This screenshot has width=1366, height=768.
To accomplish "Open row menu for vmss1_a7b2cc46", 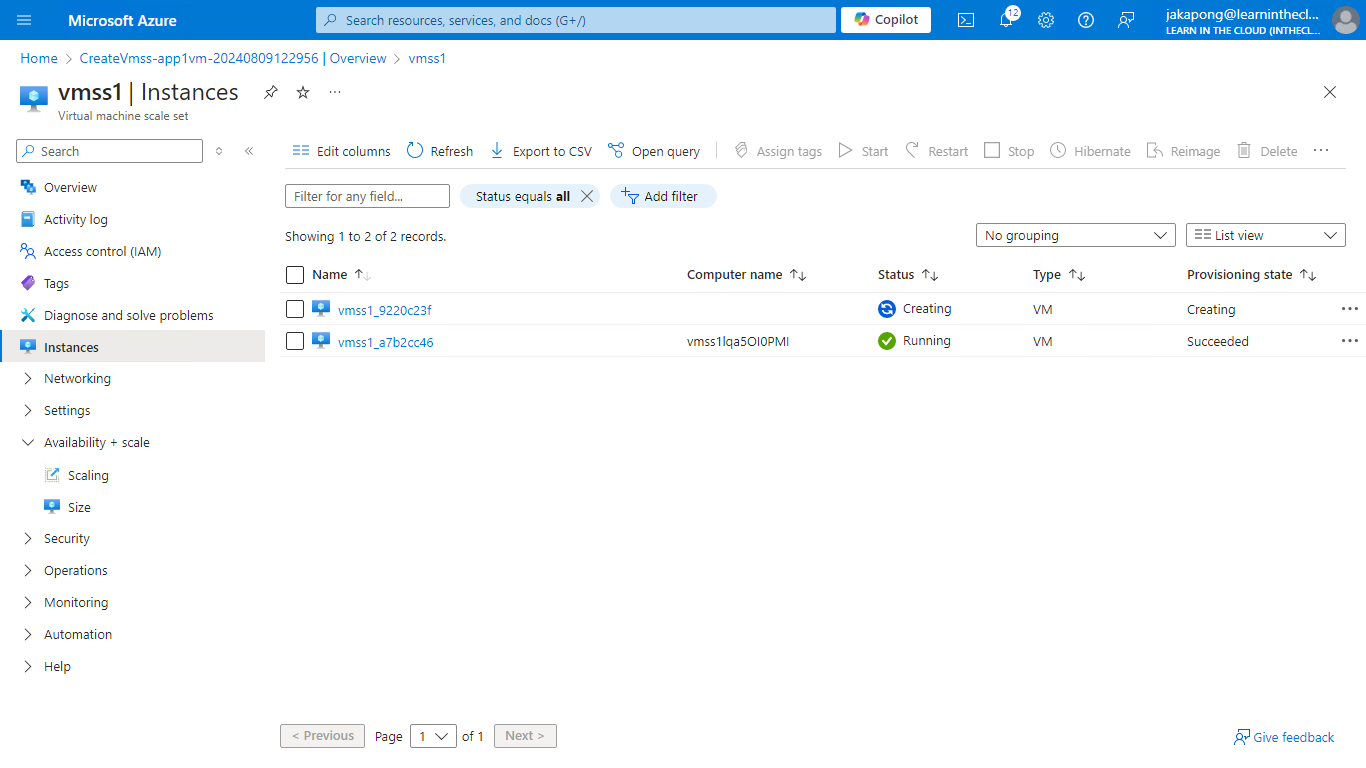I will coord(1350,341).
